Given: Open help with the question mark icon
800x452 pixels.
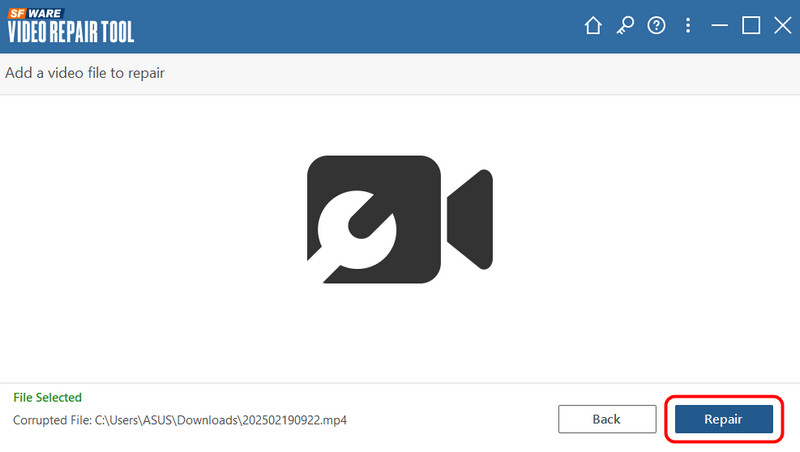Looking at the screenshot, I should (x=656, y=27).
